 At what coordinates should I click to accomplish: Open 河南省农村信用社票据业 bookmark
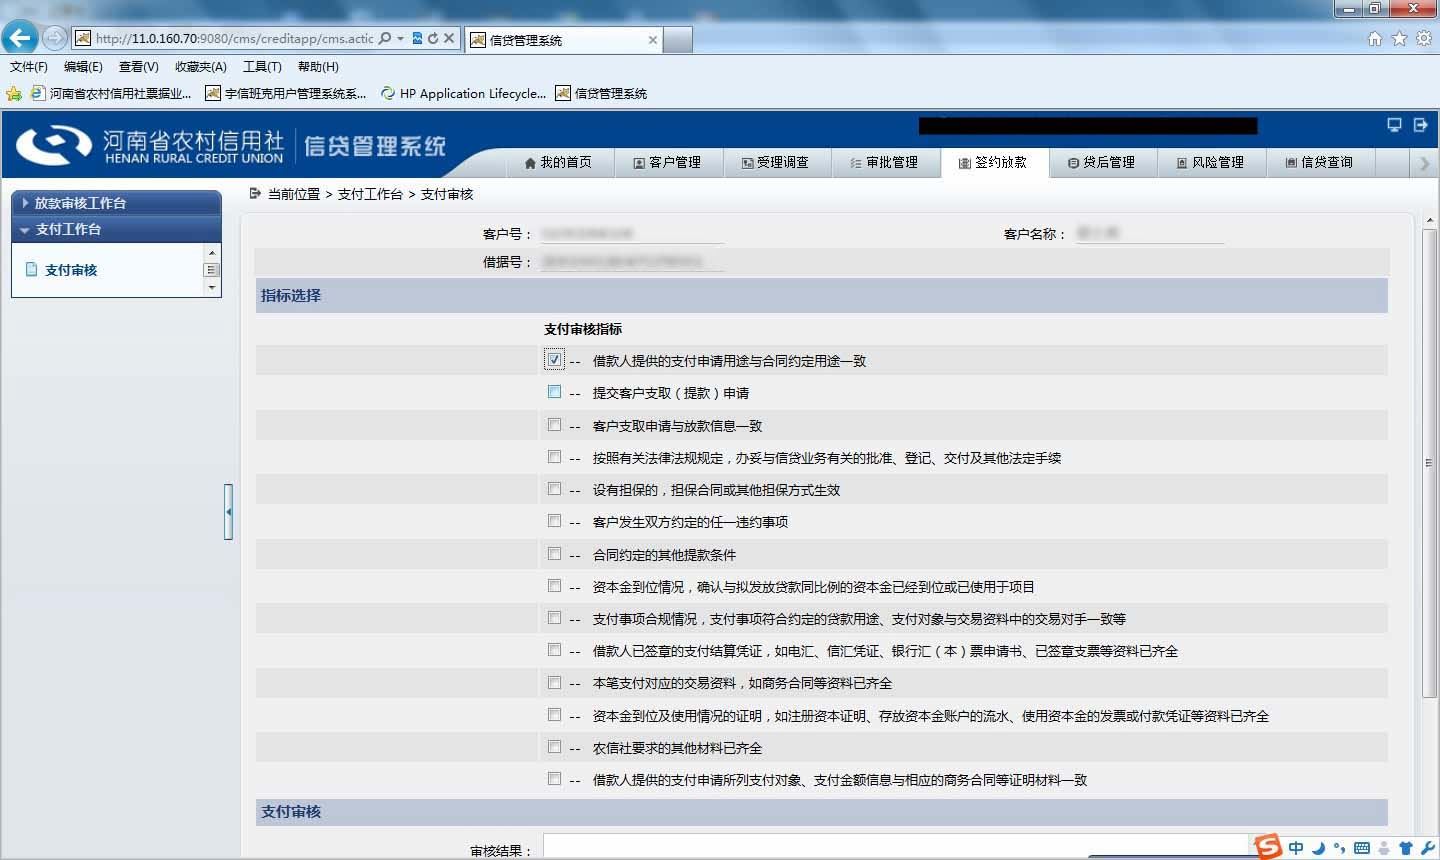click(x=111, y=93)
